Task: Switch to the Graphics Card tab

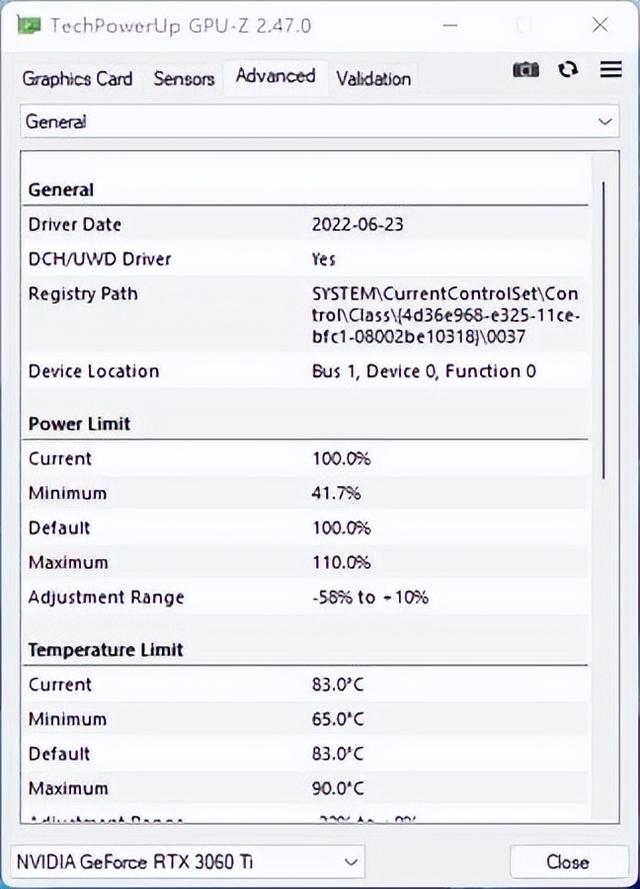Action: click(x=77, y=79)
